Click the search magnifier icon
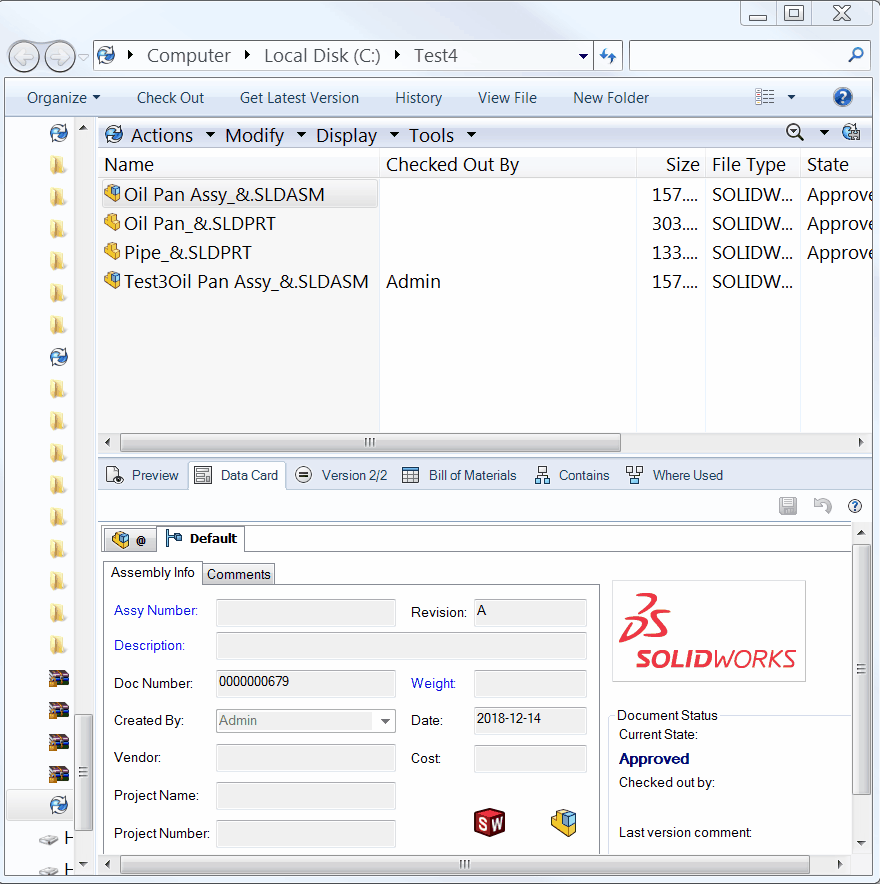This screenshot has width=880, height=884. pyautogui.click(x=855, y=56)
